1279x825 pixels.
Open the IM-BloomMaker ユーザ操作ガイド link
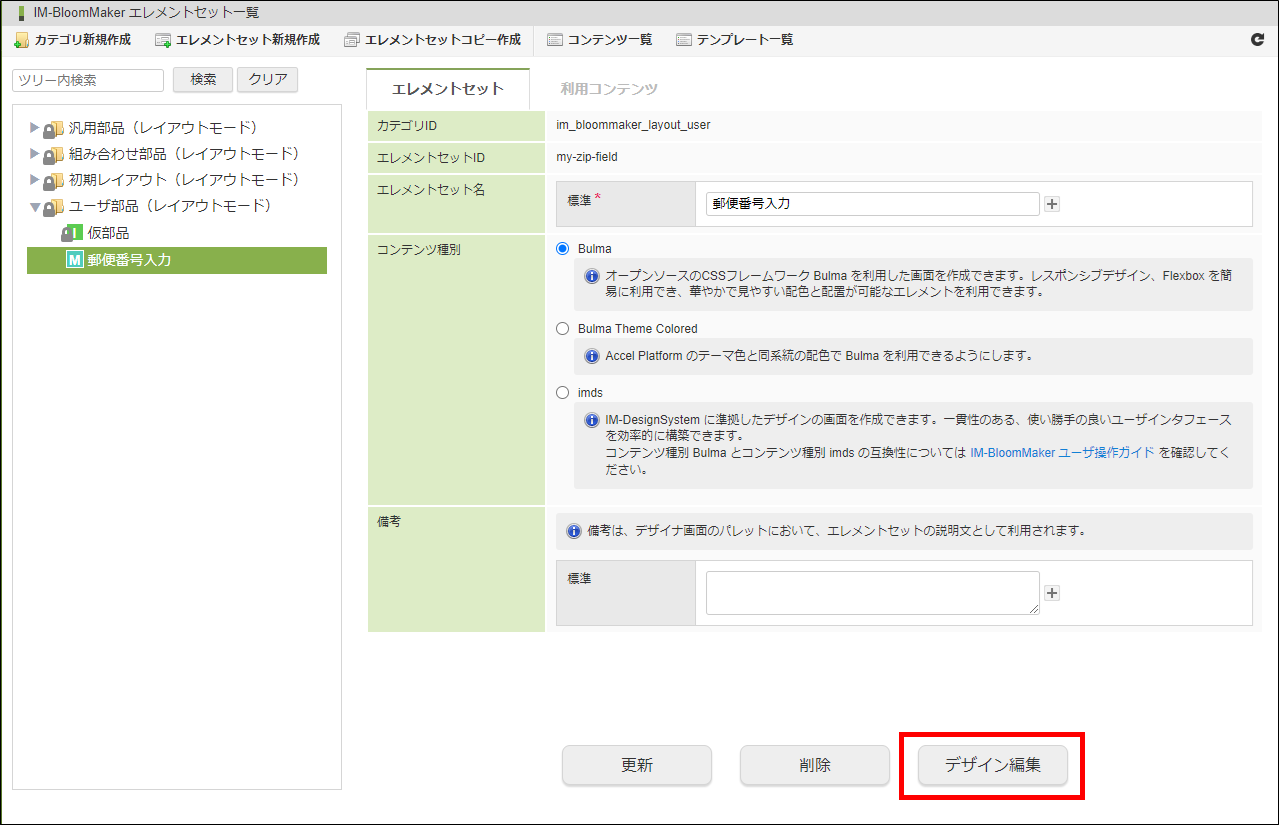[1062, 452]
